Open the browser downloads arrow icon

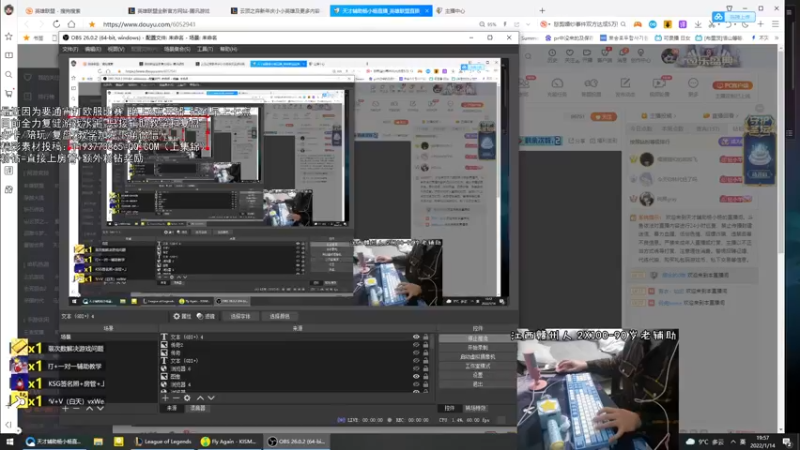point(697,24)
